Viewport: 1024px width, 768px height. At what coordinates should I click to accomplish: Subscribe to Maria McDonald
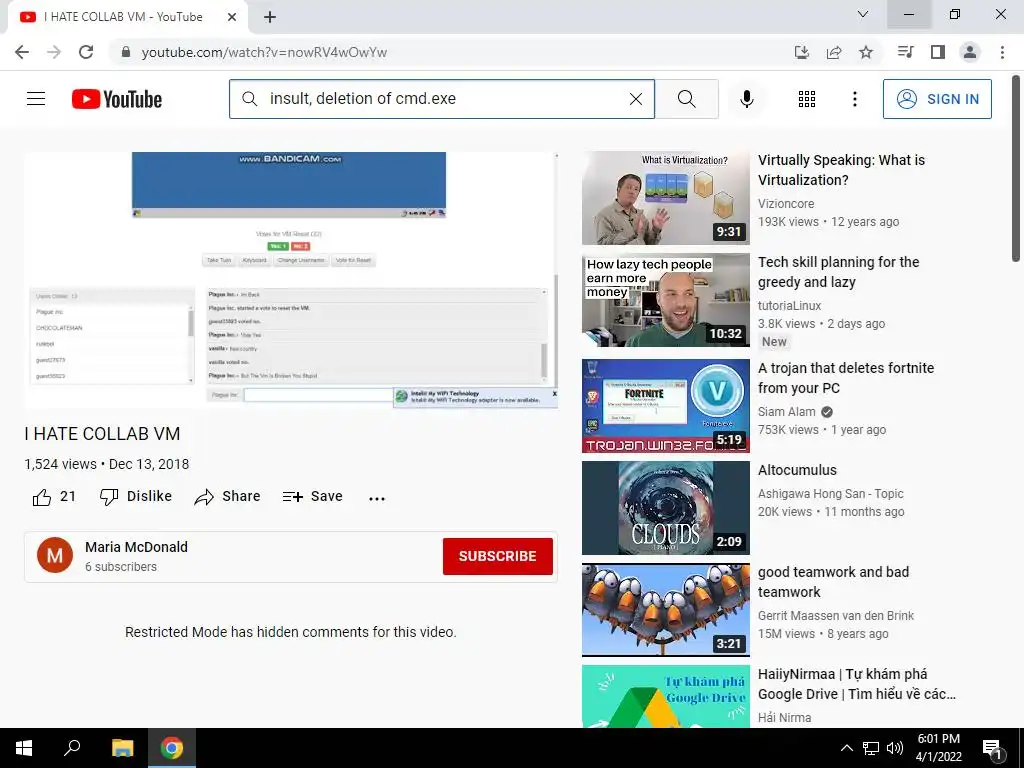click(498, 556)
